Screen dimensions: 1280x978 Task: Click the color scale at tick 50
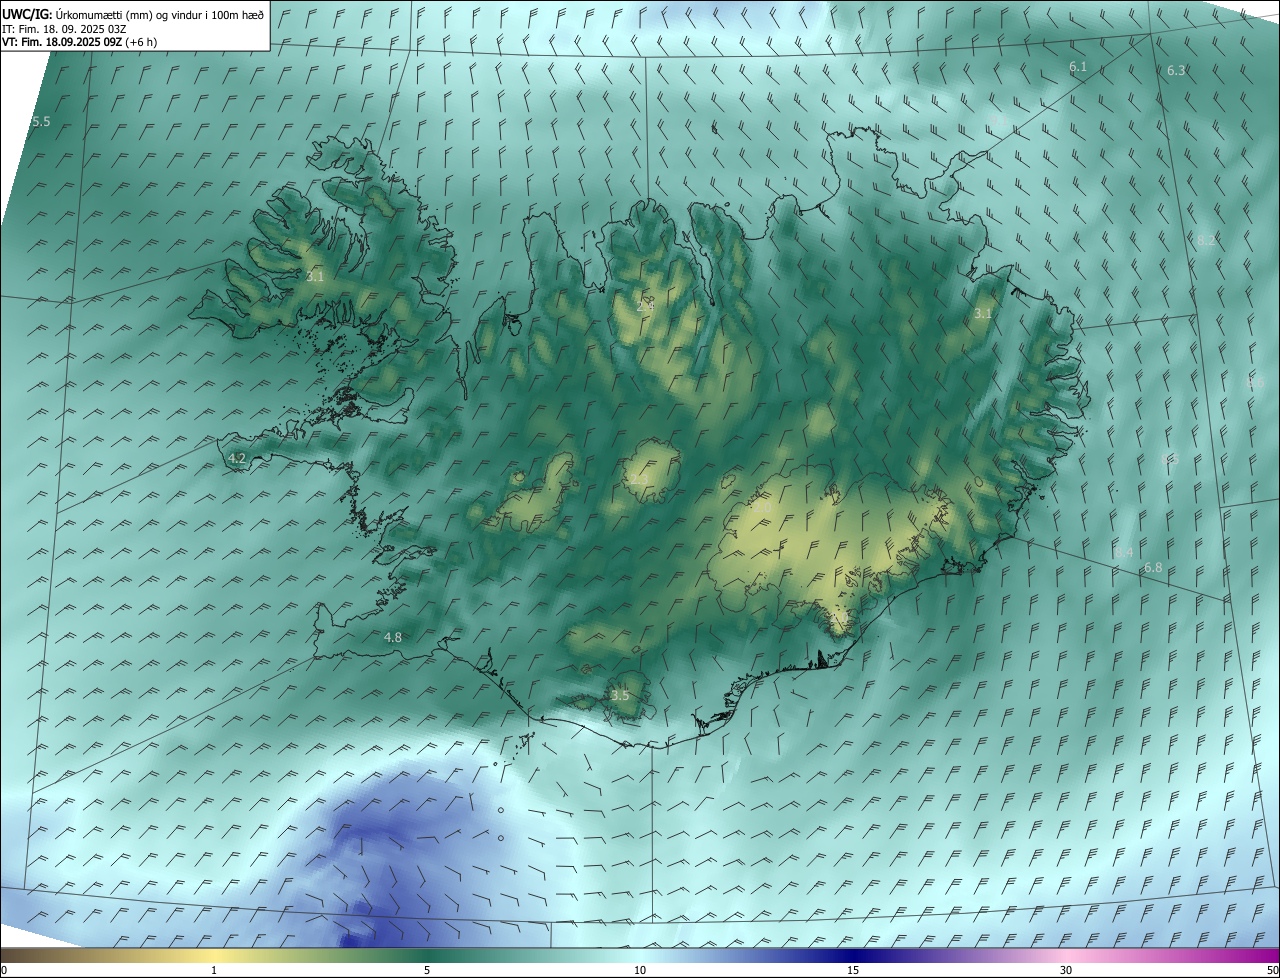click(1272, 970)
